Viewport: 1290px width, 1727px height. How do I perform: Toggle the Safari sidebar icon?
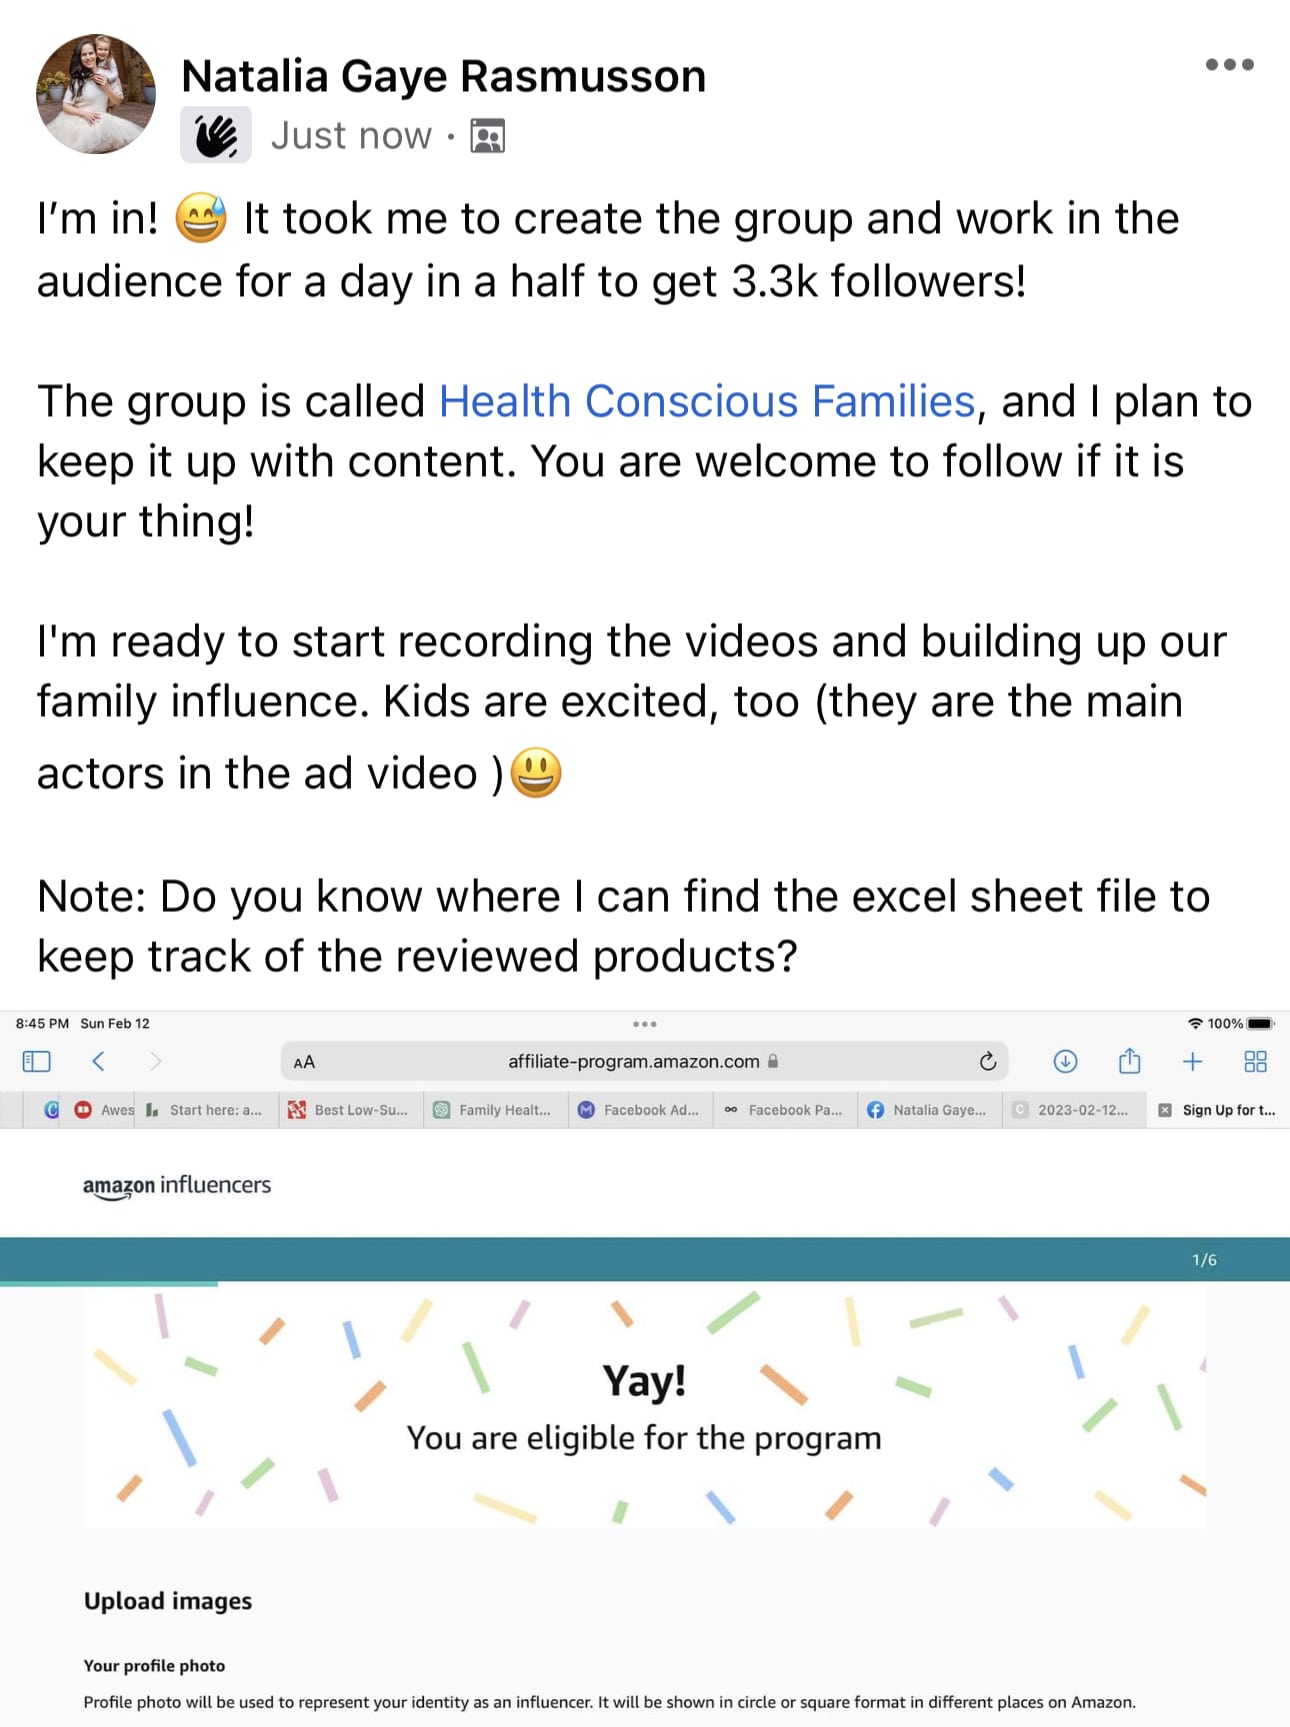(x=36, y=1061)
